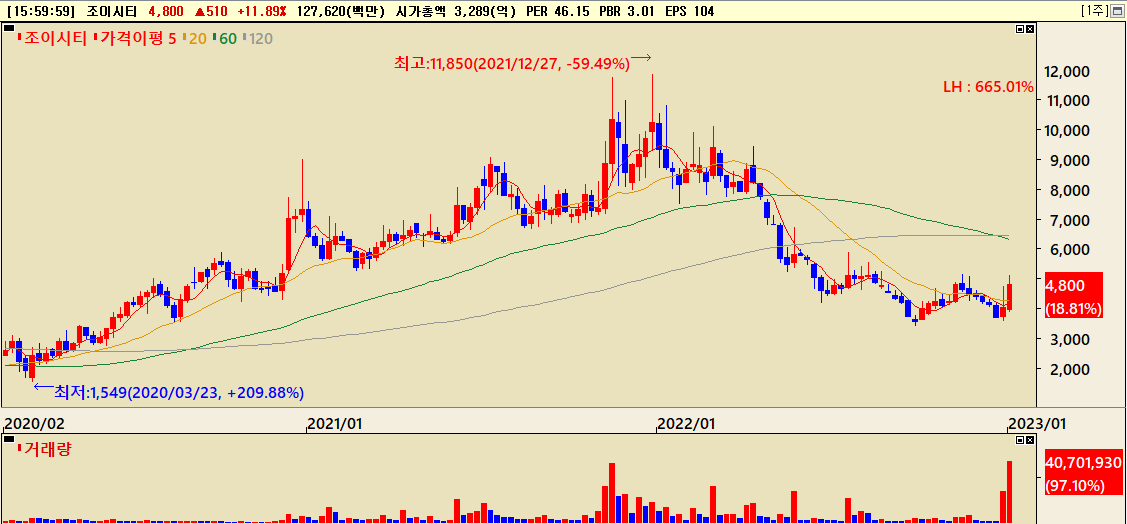This screenshot has width=1127, height=524.
Task: Click the PER 46.15 header value
Action: point(557,12)
